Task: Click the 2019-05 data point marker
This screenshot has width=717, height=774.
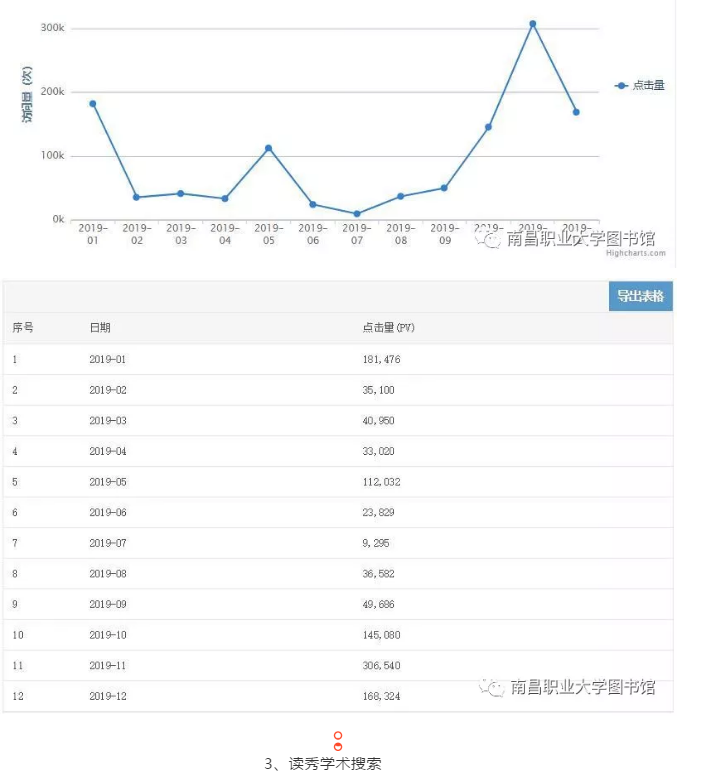Action: point(268,148)
